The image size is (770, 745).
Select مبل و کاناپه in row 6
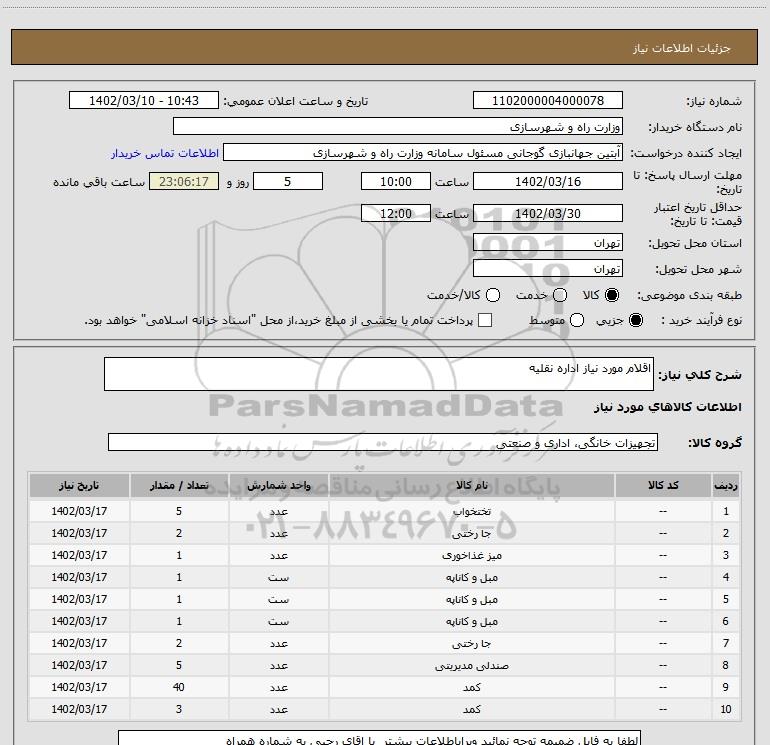pyautogui.click(x=471, y=622)
